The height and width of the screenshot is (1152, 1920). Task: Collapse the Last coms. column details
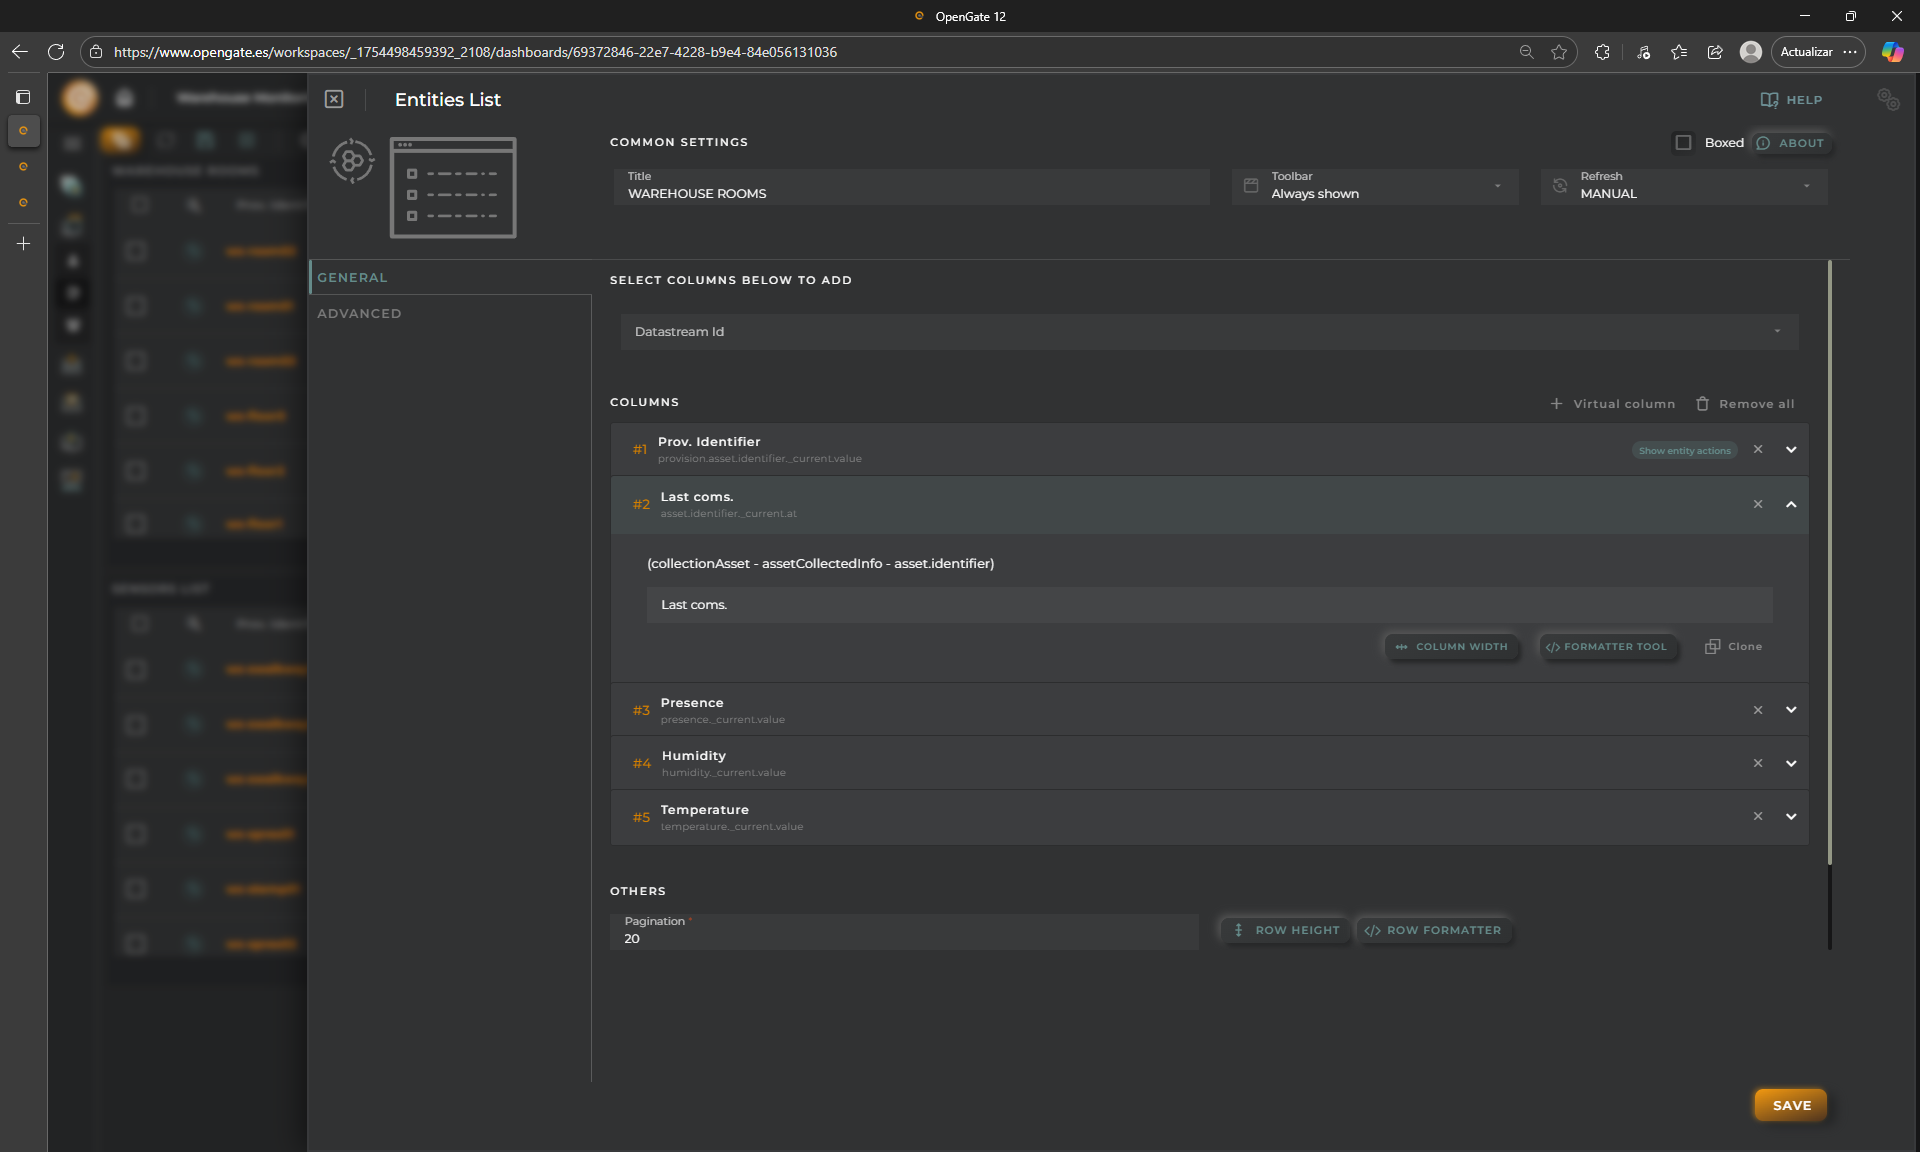(1791, 505)
